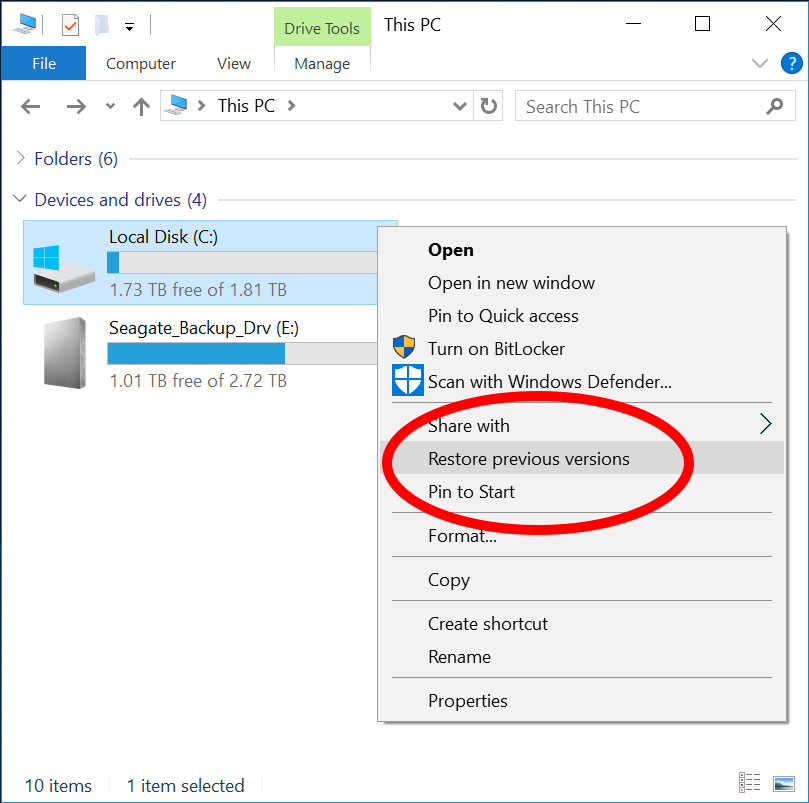Open the Help question mark icon
809x803 pixels.
point(791,63)
